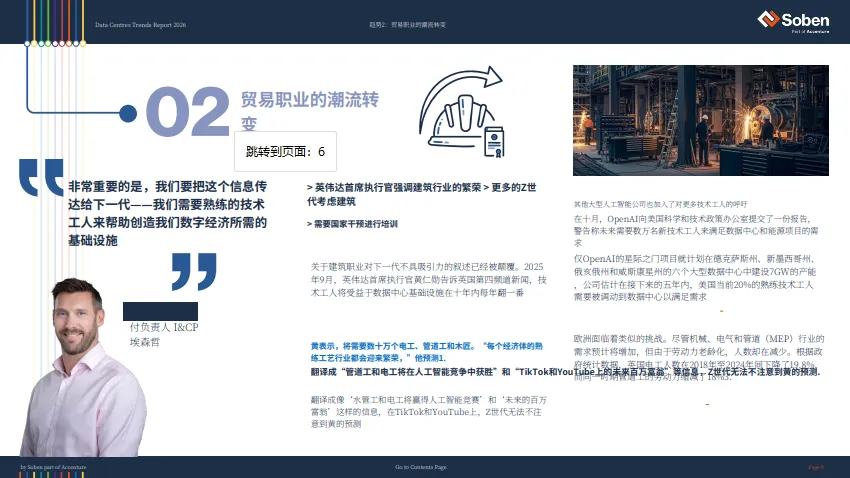Click the Page 9 number in footer
850x478 pixels.
point(816,467)
